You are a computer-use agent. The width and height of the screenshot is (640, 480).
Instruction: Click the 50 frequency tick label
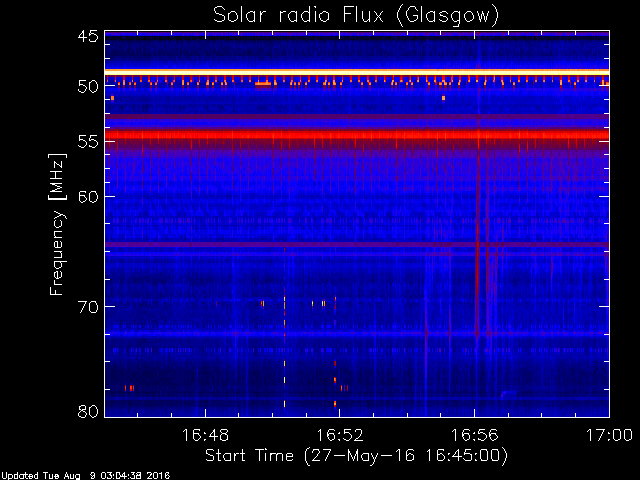pos(88,87)
